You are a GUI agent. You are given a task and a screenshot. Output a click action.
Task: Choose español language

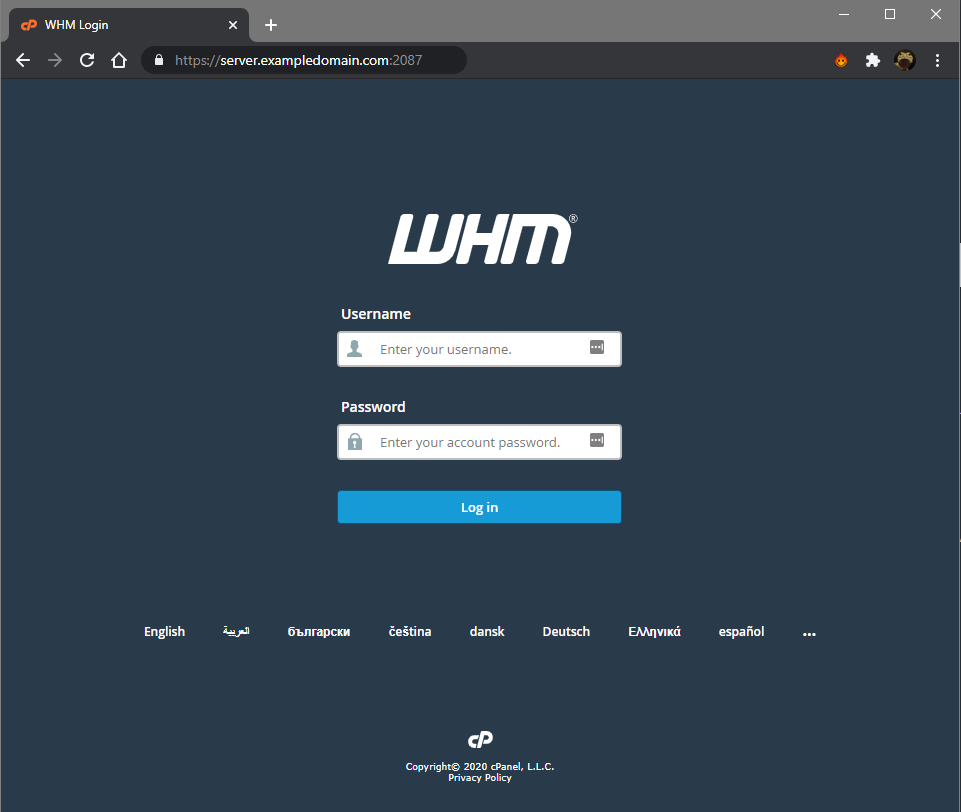(742, 631)
